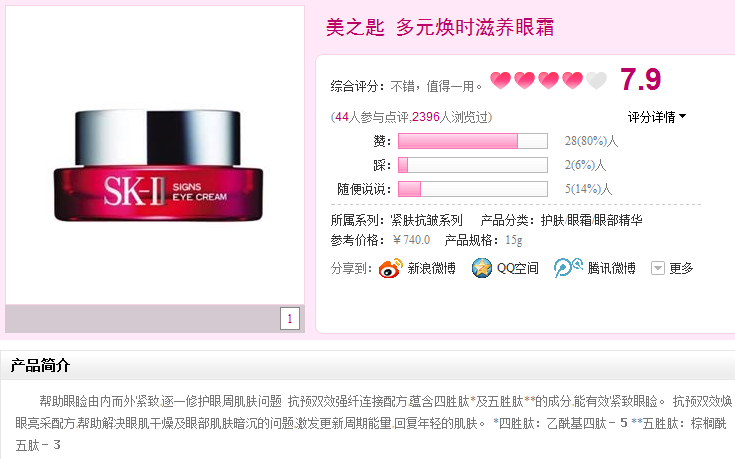The image size is (735, 459).
Task: Open the 产品简介 section header
Action: pyautogui.click(x=40, y=365)
